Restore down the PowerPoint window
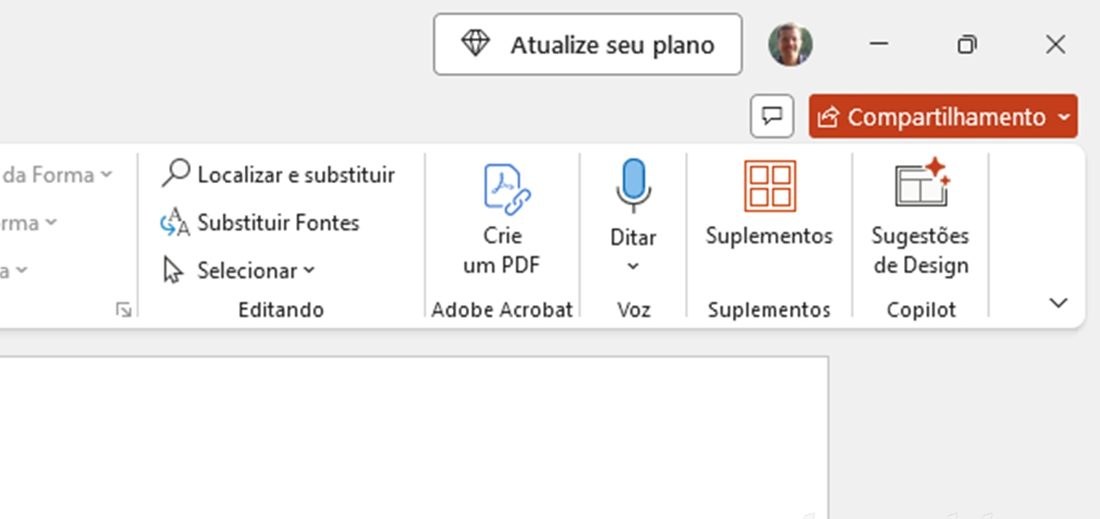This screenshot has height=519, width=1100. point(967,45)
